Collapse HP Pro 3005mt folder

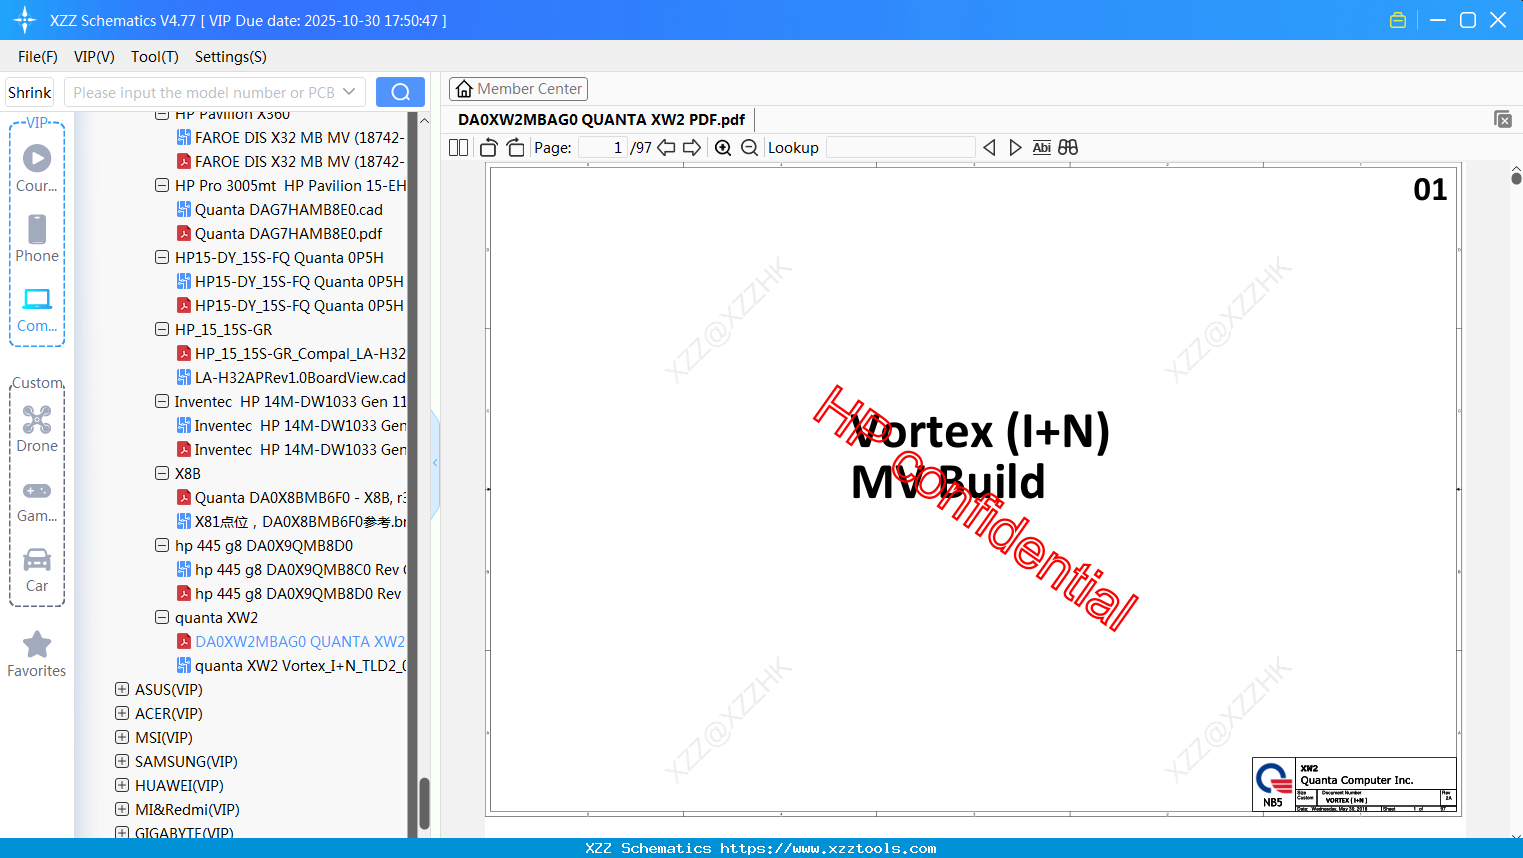click(162, 185)
